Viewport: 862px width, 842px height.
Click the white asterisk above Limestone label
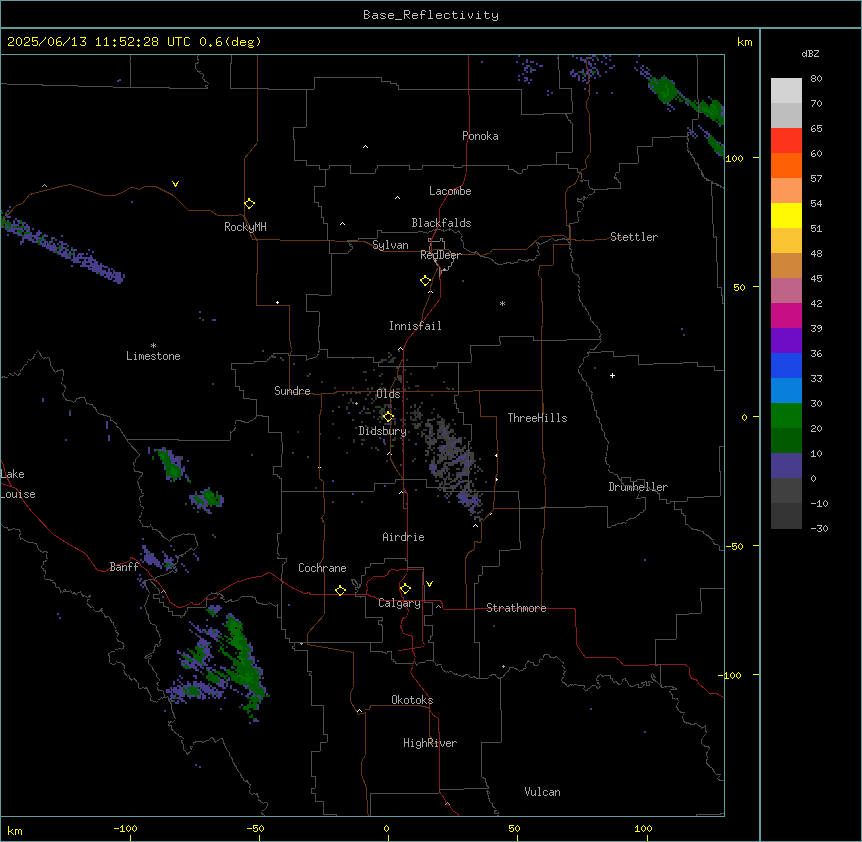(x=153, y=345)
